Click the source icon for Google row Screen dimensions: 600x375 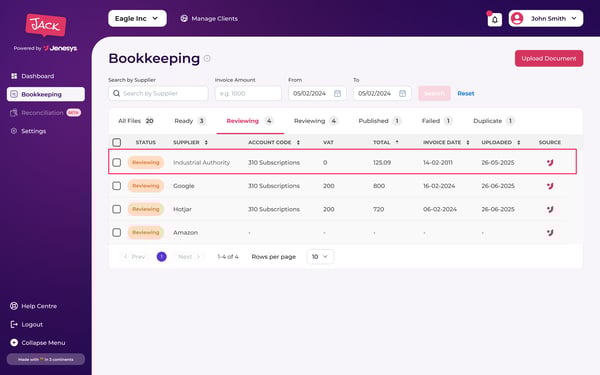point(550,186)
